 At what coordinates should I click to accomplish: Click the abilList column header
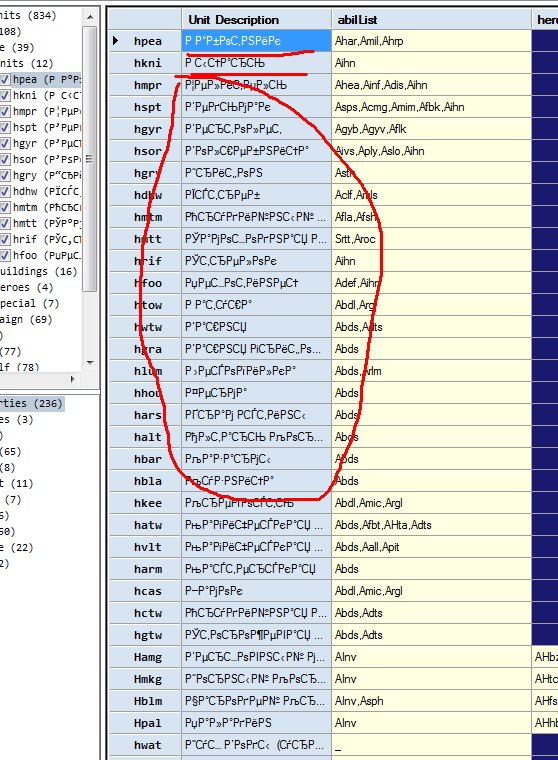point(431,19)
